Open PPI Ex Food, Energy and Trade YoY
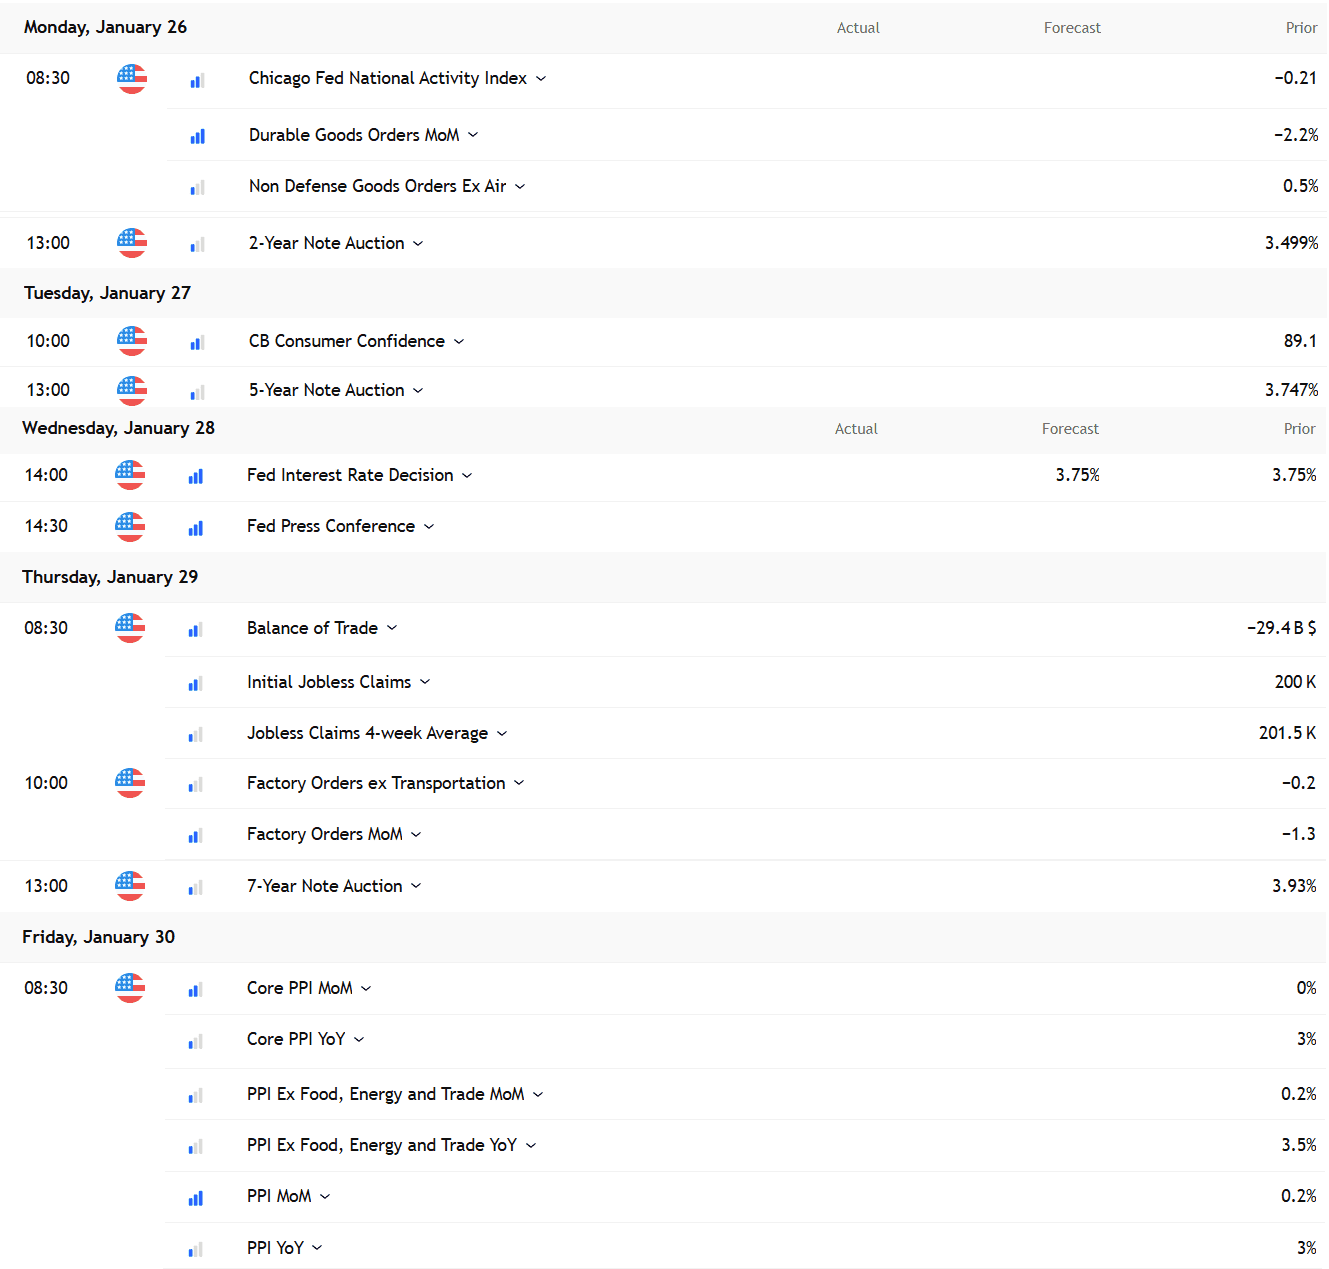 (x=381, y=1145)
